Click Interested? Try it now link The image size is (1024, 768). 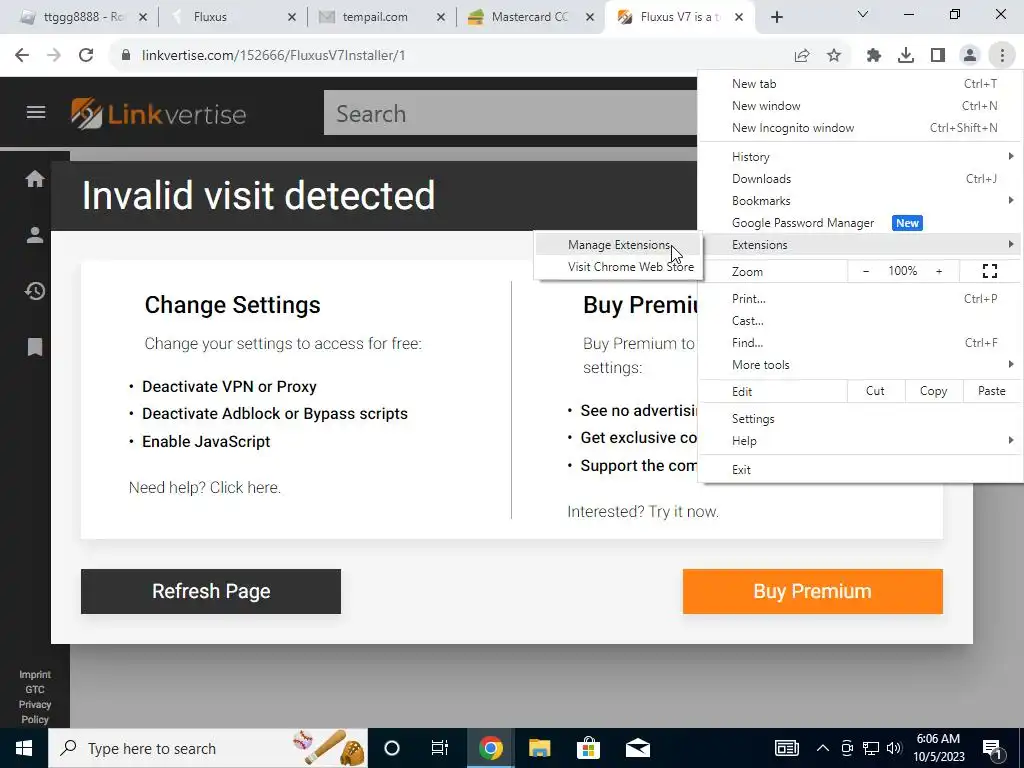(x=643, y=512)
